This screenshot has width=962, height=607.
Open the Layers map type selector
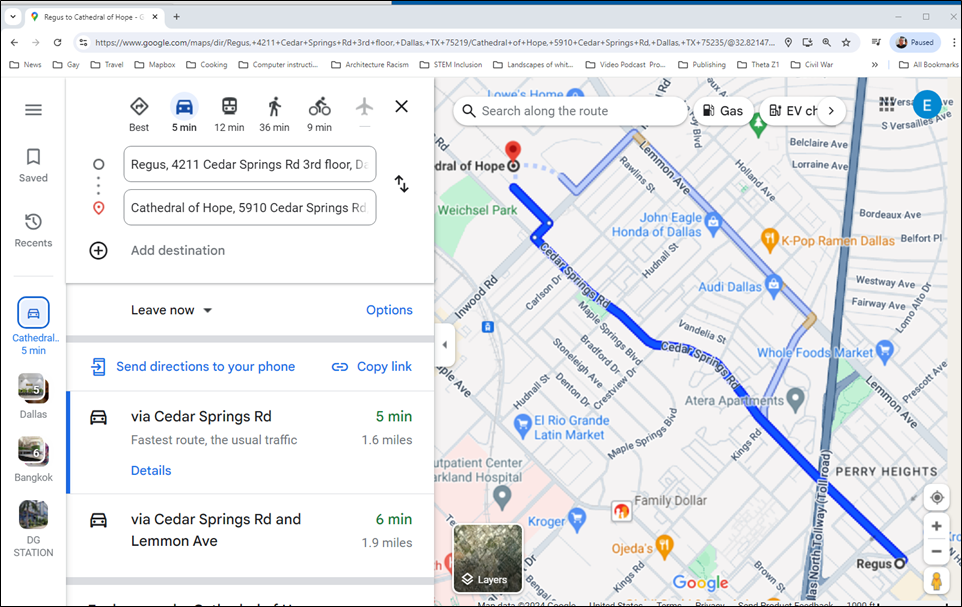488,559
